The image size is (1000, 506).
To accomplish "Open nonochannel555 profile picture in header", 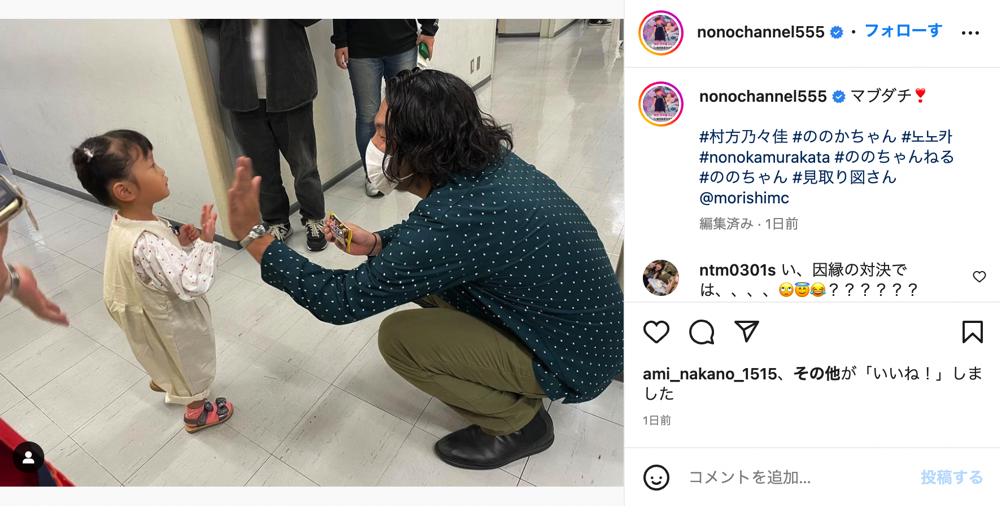I will pos(661,33).
